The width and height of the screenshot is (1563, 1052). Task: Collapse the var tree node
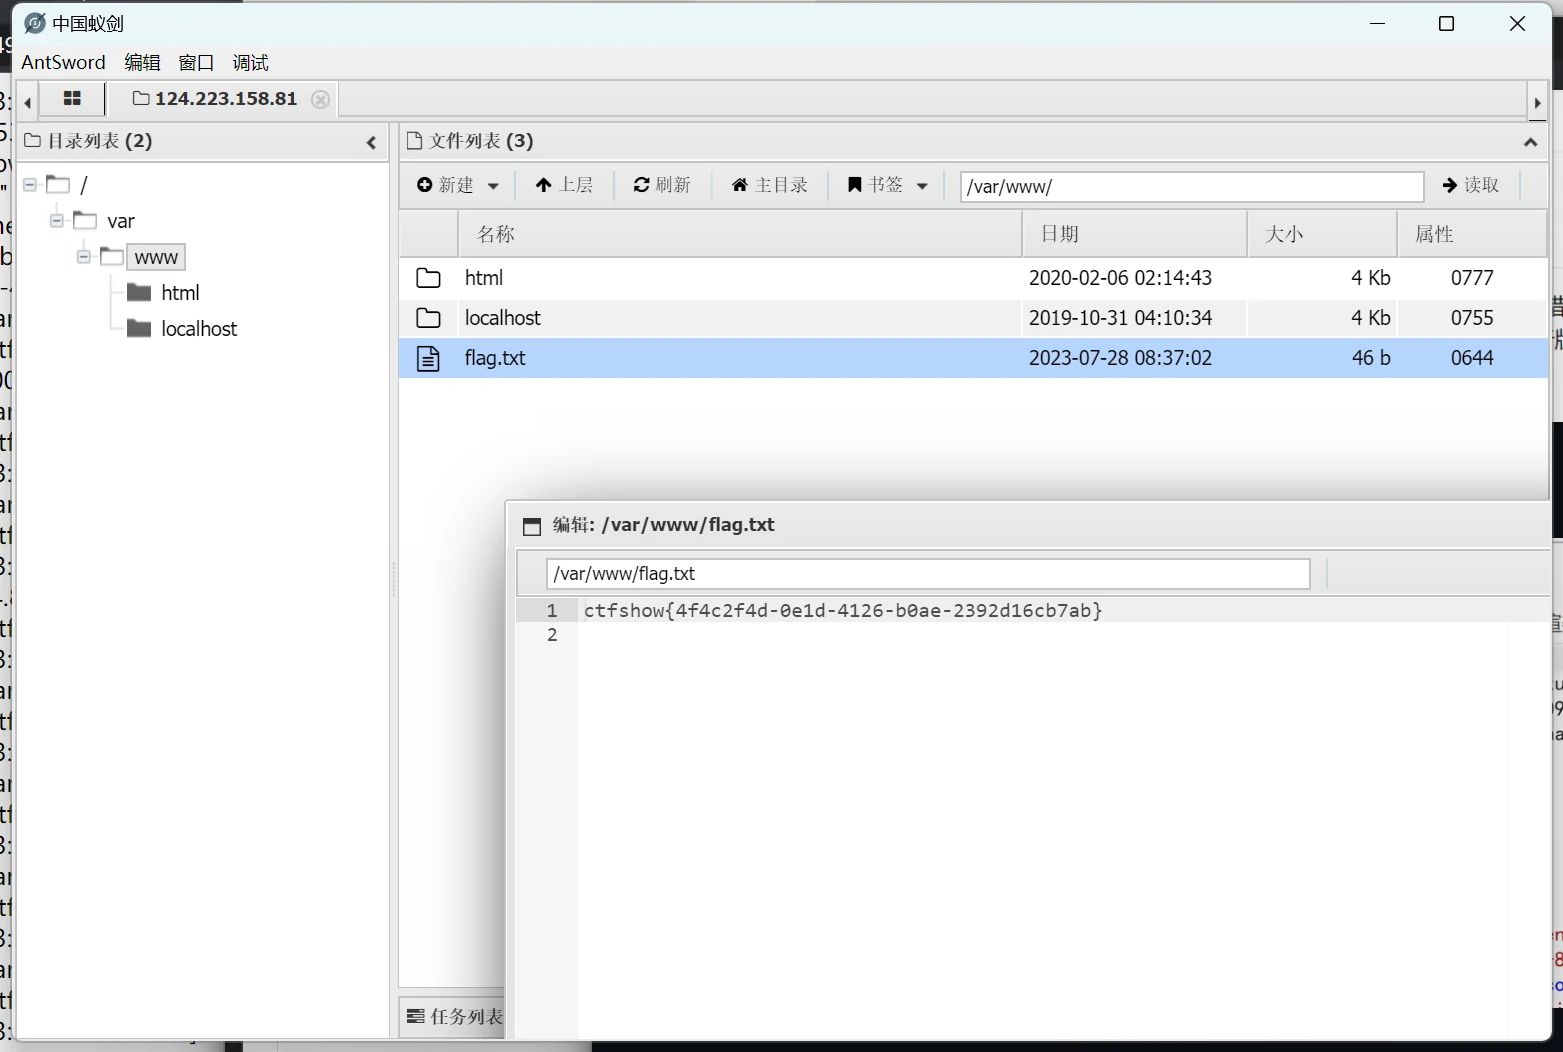click(57, 221)
